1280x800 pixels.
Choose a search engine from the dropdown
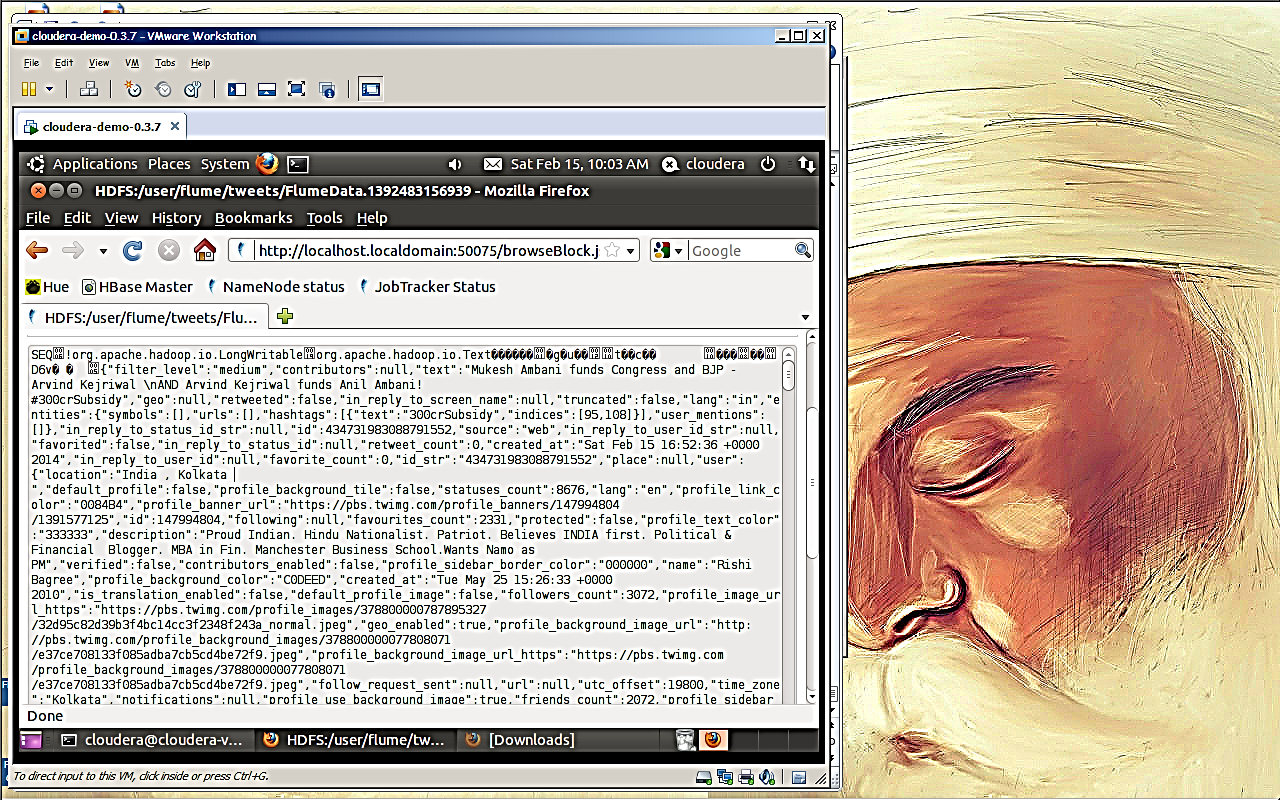[x=669, y=251]
